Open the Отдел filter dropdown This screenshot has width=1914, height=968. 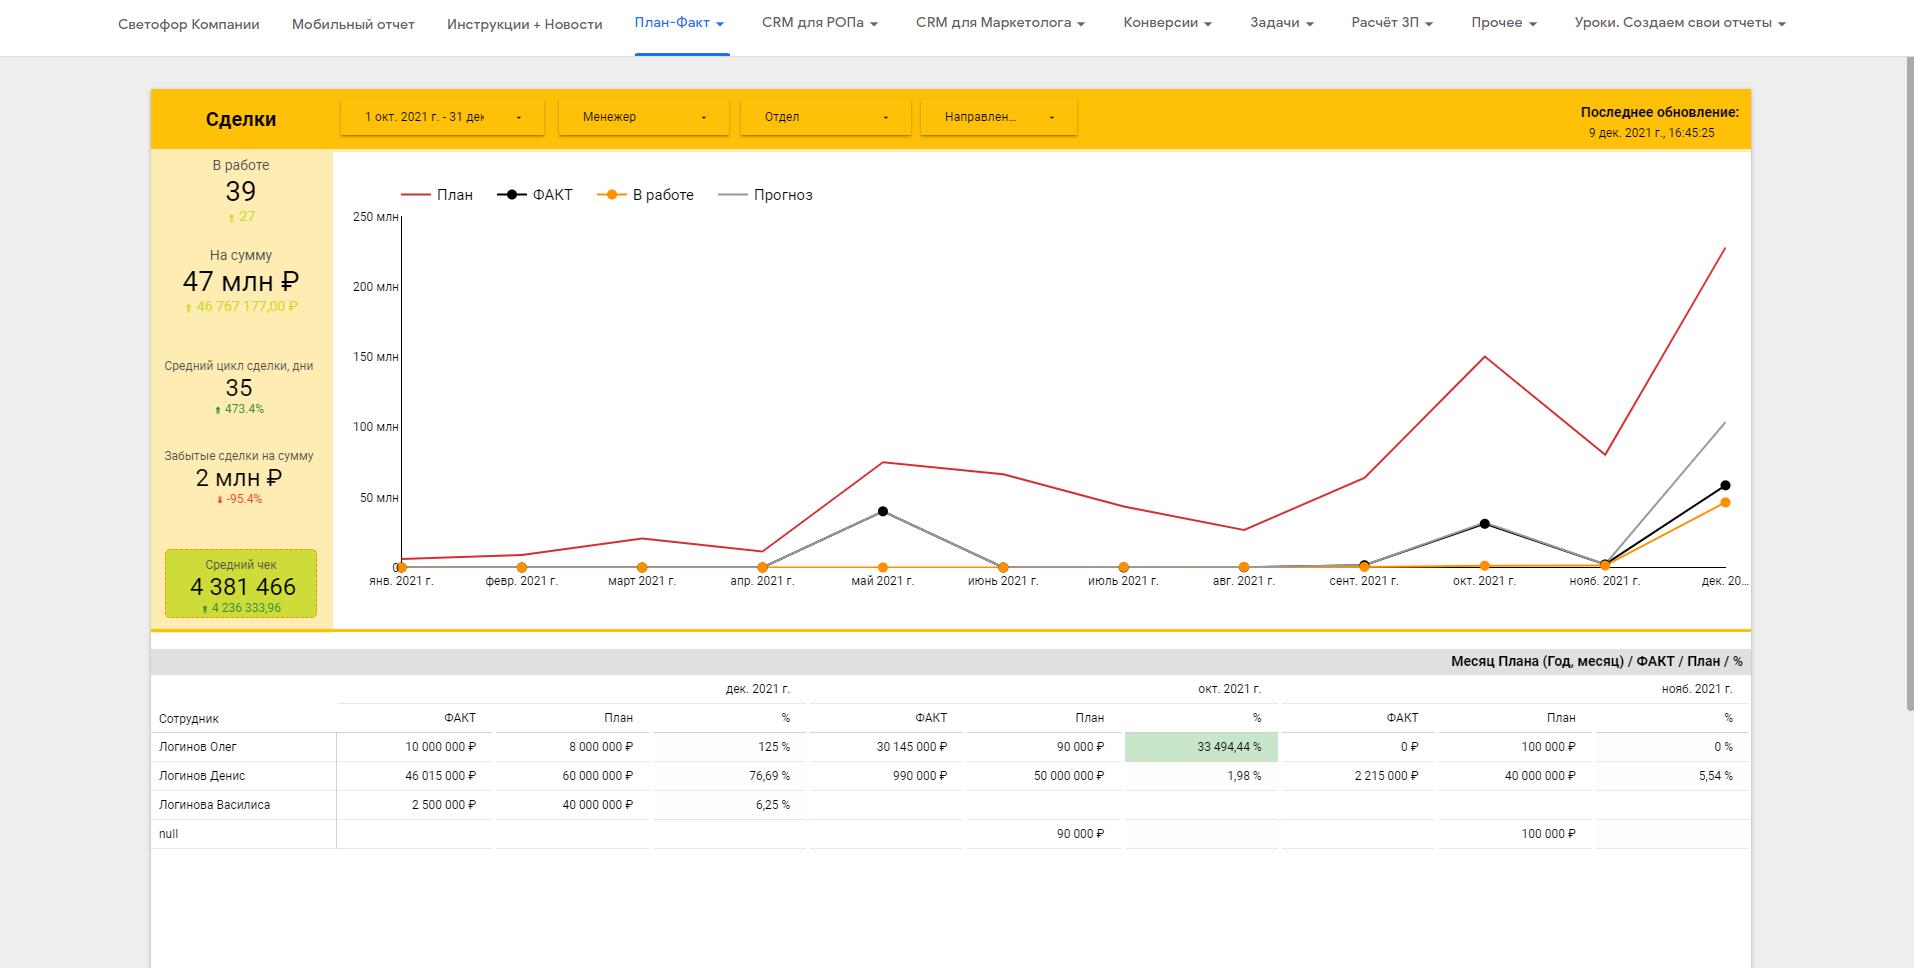coord(825,117)
